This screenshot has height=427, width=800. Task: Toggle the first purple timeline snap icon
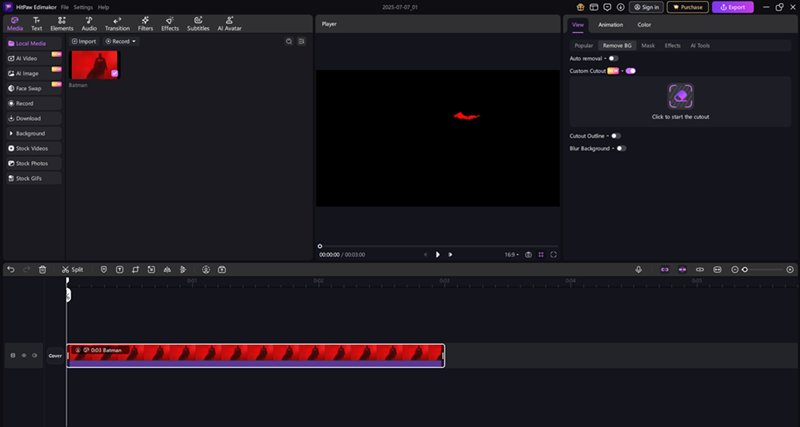coord(664,269)
